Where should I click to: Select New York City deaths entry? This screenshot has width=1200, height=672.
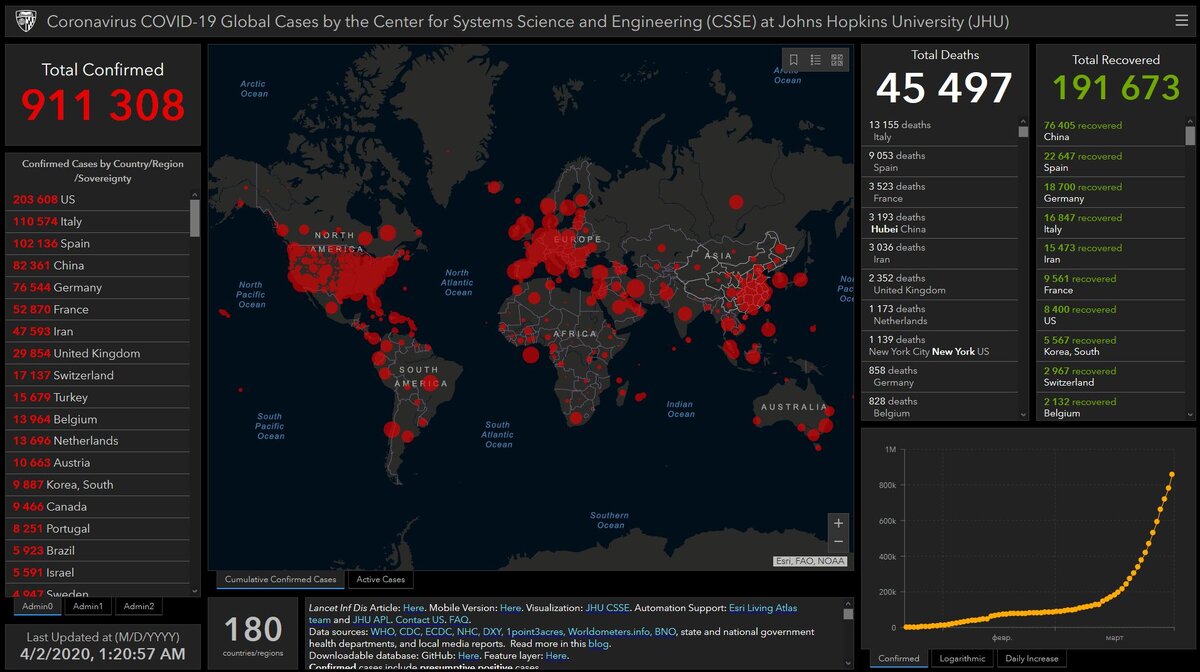coord(940,346)
